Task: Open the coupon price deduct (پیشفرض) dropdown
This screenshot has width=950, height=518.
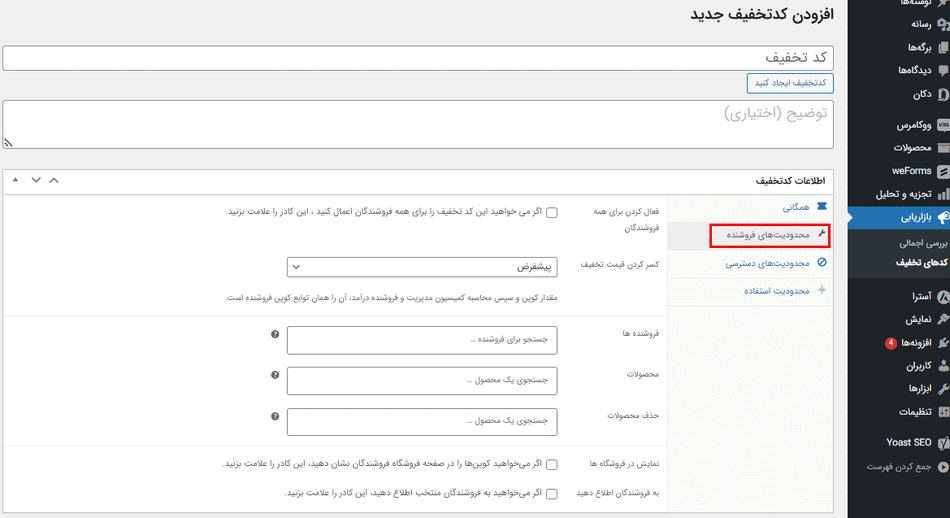Action: click(422, 267)
